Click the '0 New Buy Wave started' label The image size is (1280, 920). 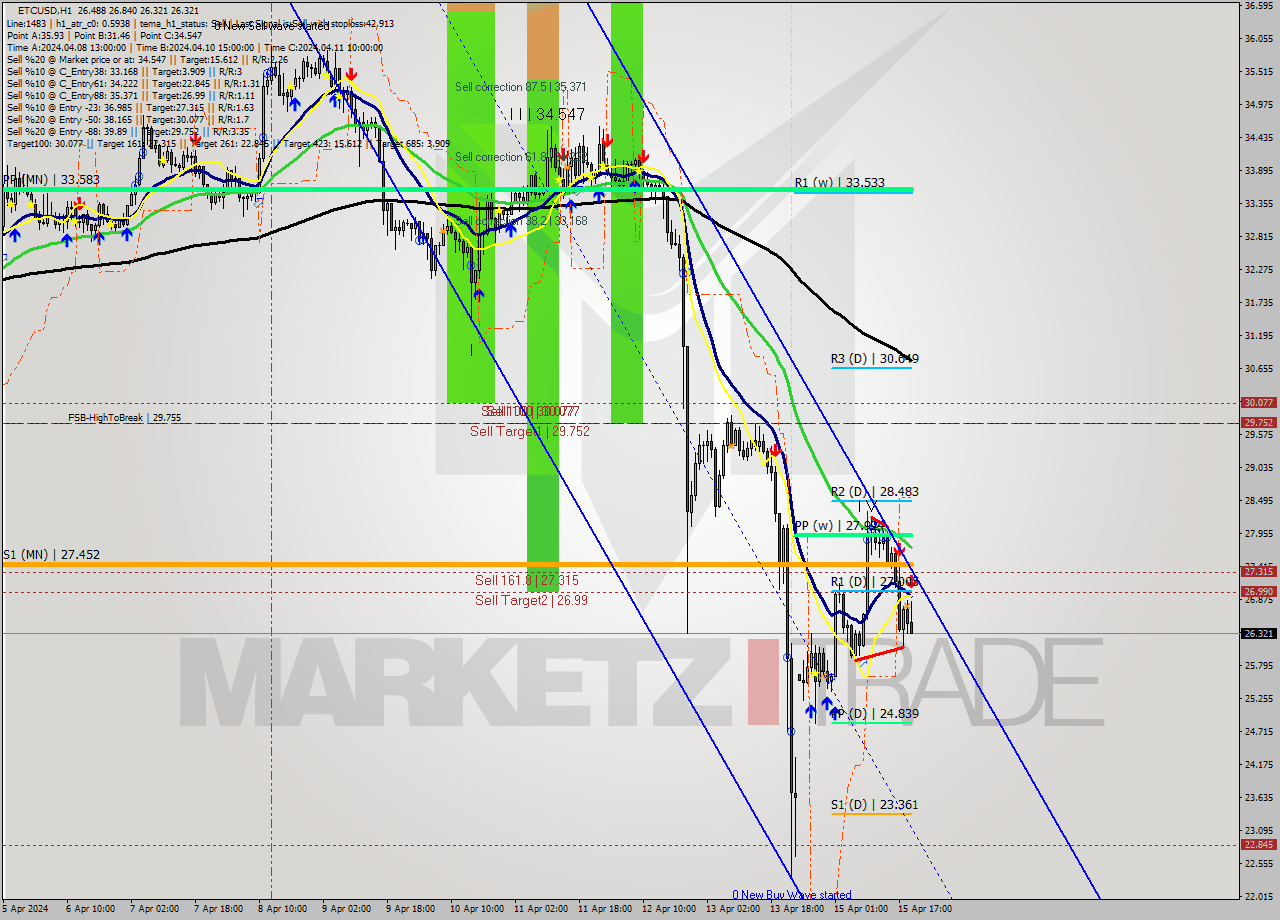(x=792, y=895)
